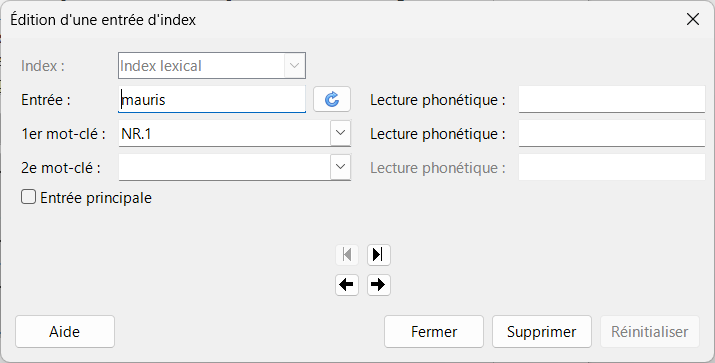Close the Édition d'une entrée d'index dialog
Screen dimensions: 715x363
pos(693,19)
